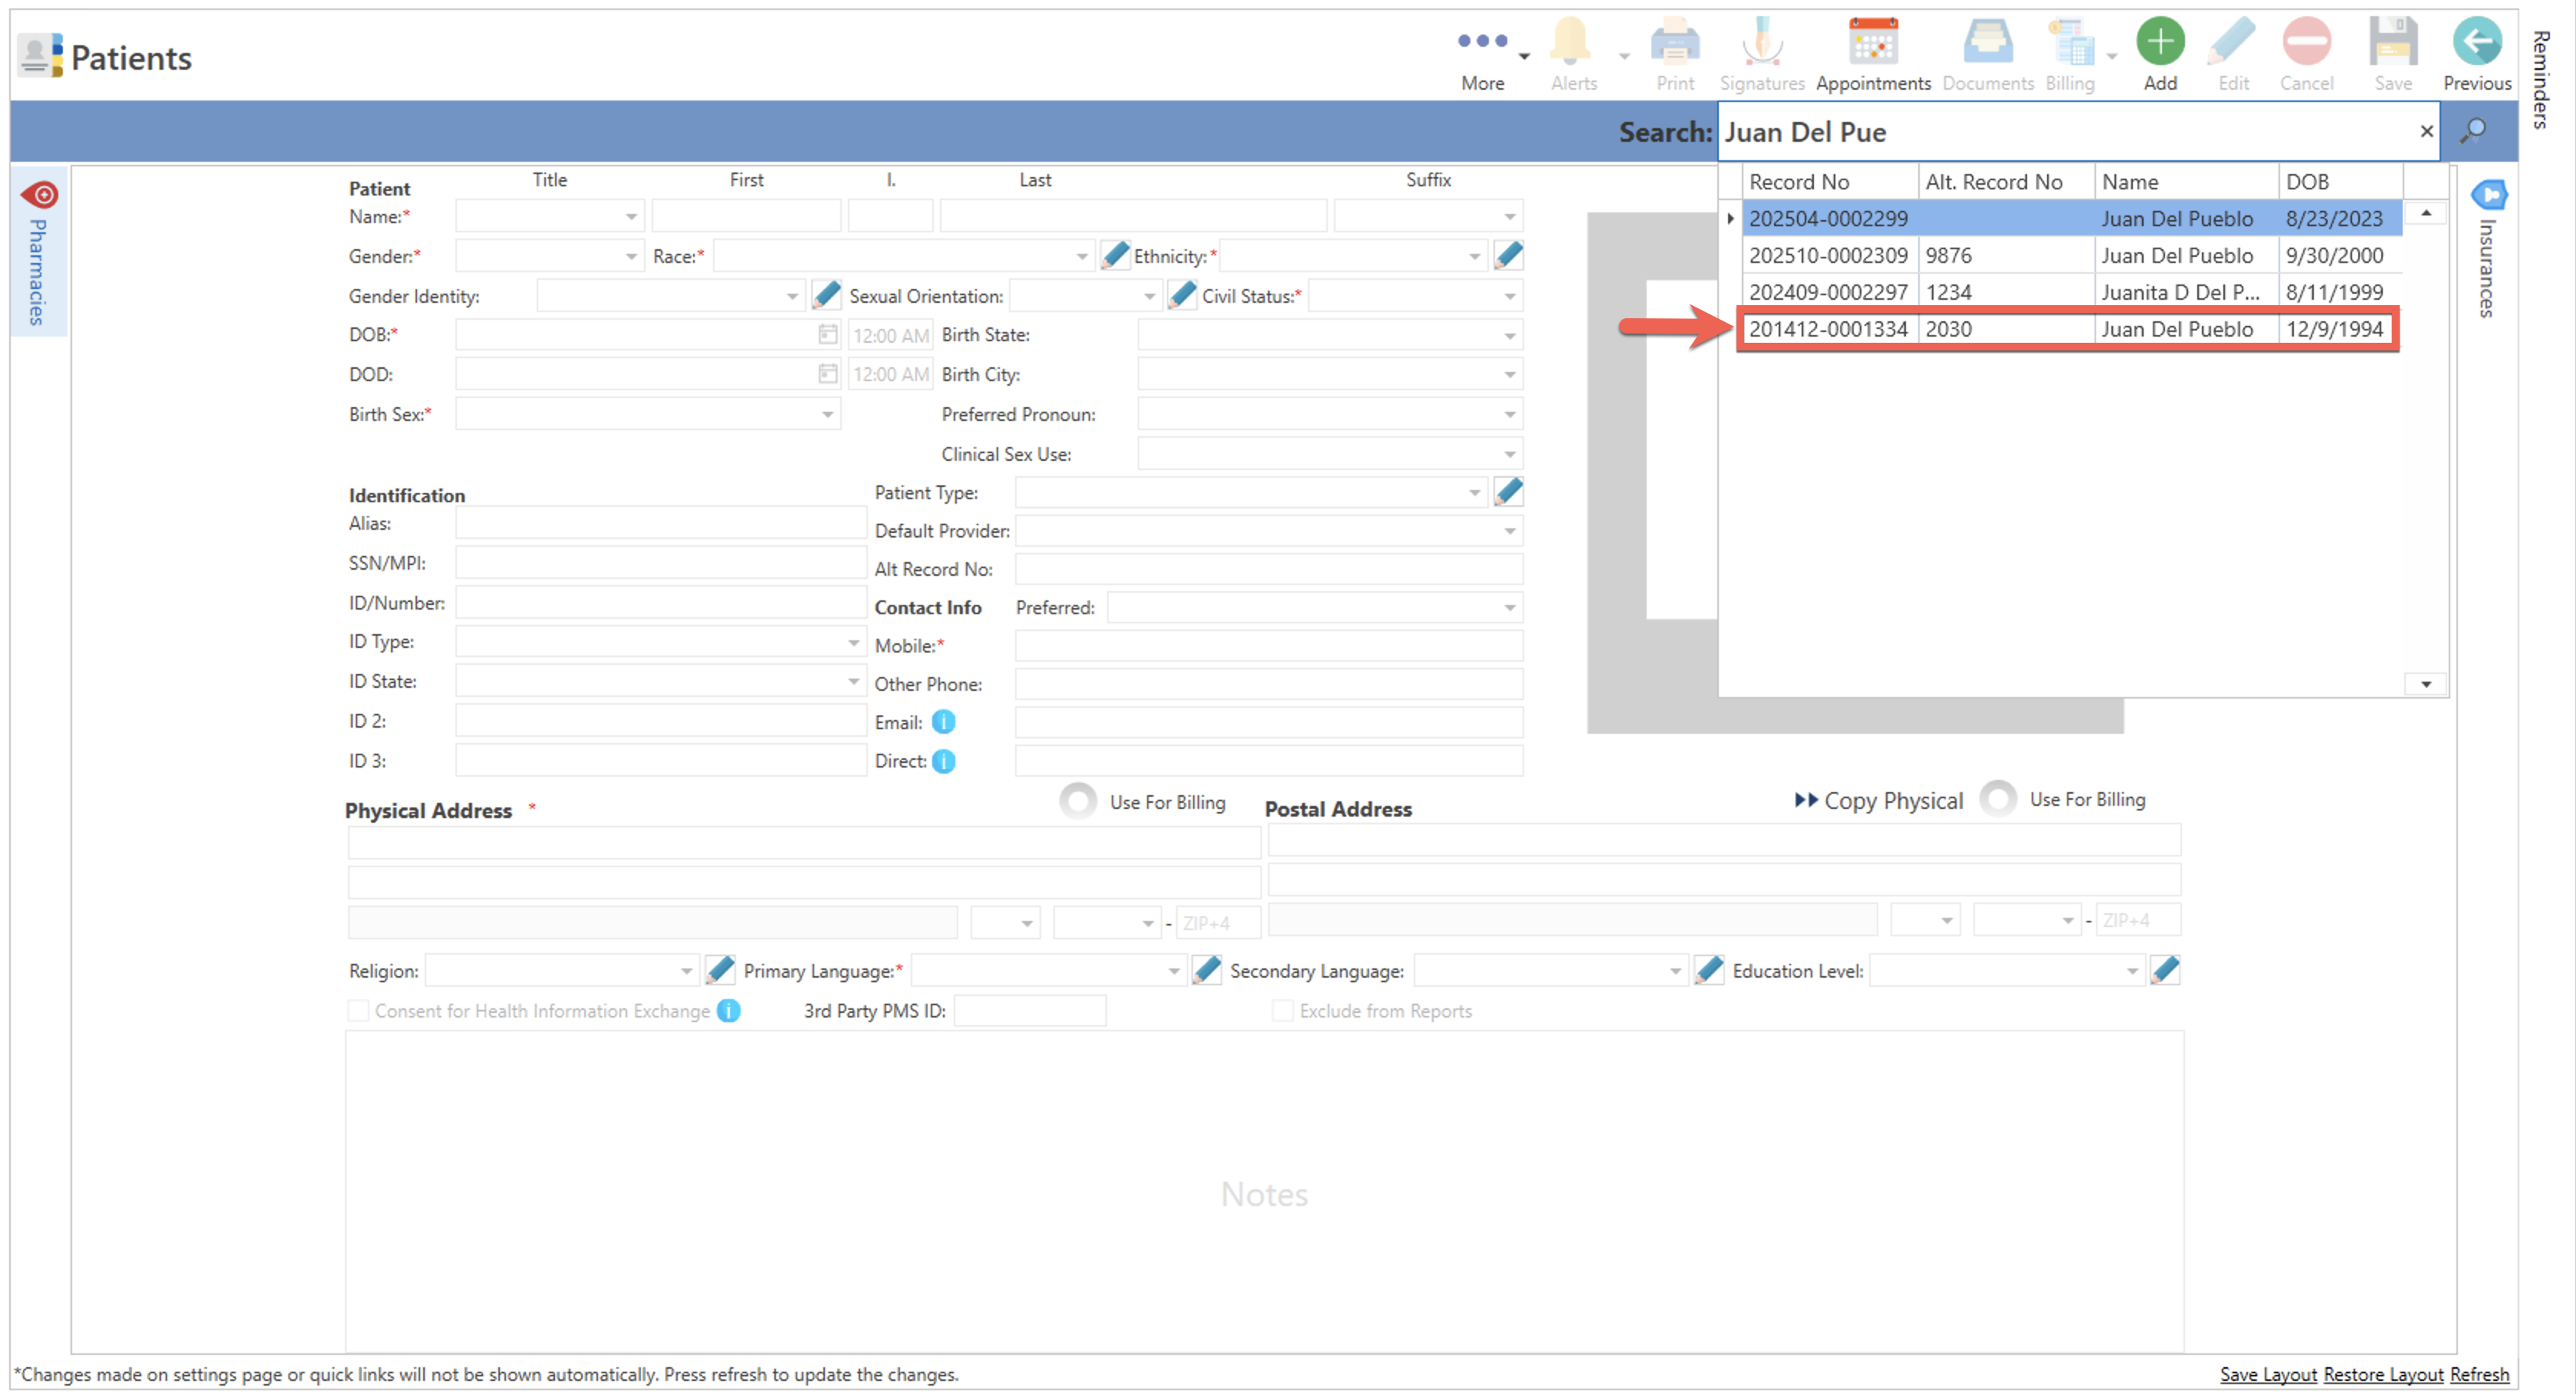The image size is (2576, 1394).
Task: Click the Copy Physical button
Action: pos(1878,801)
